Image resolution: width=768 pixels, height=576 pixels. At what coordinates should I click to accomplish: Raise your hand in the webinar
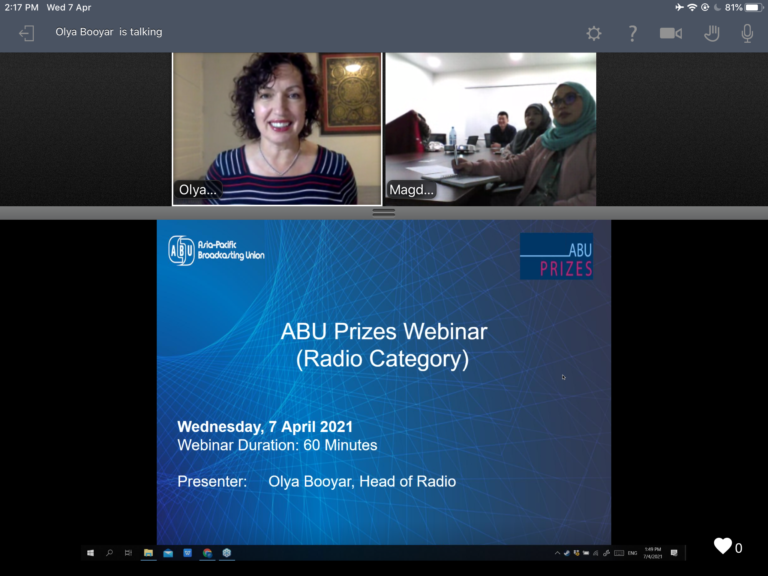[711, 33]
